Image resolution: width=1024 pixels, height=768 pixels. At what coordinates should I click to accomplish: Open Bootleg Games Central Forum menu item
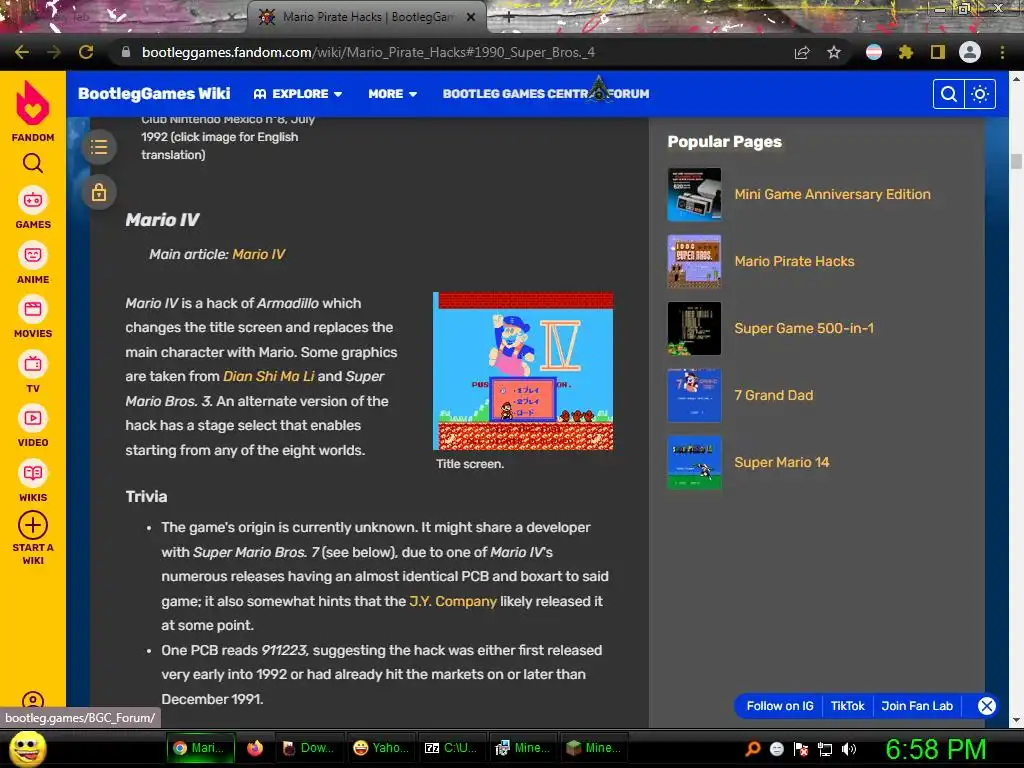[x=546, y=94]
